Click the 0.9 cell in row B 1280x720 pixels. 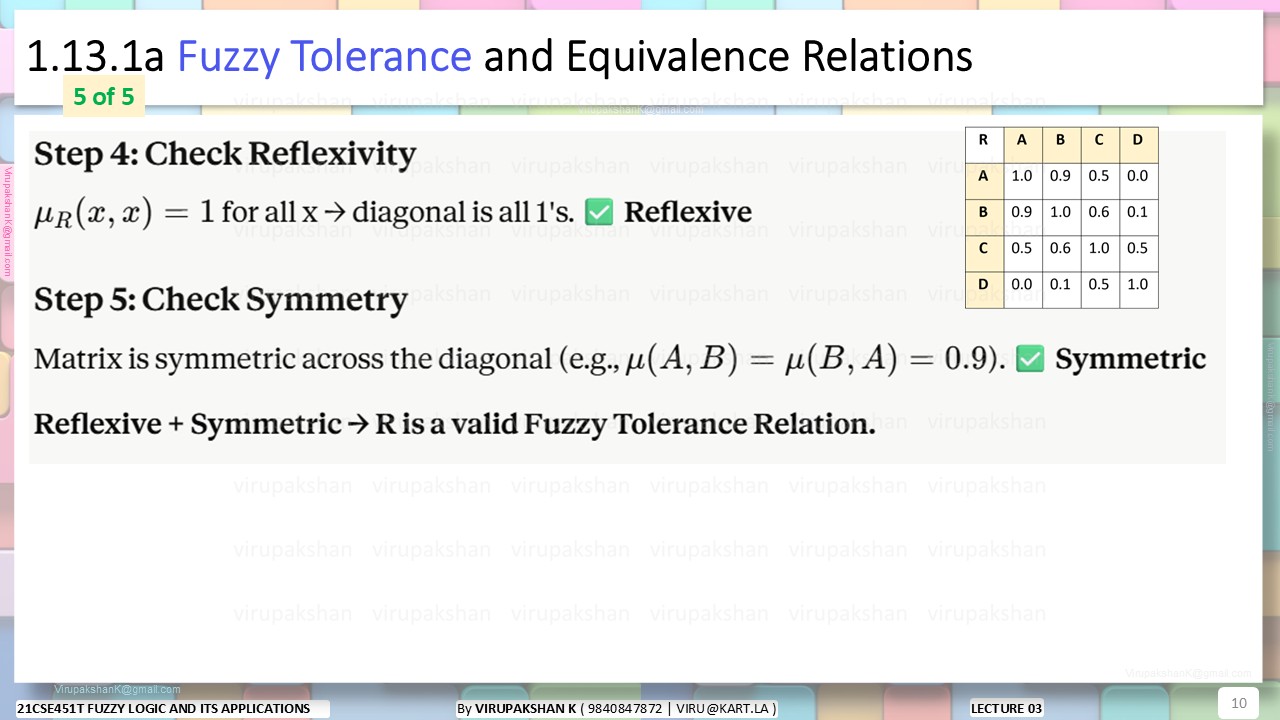click(x=1022, y=218)
